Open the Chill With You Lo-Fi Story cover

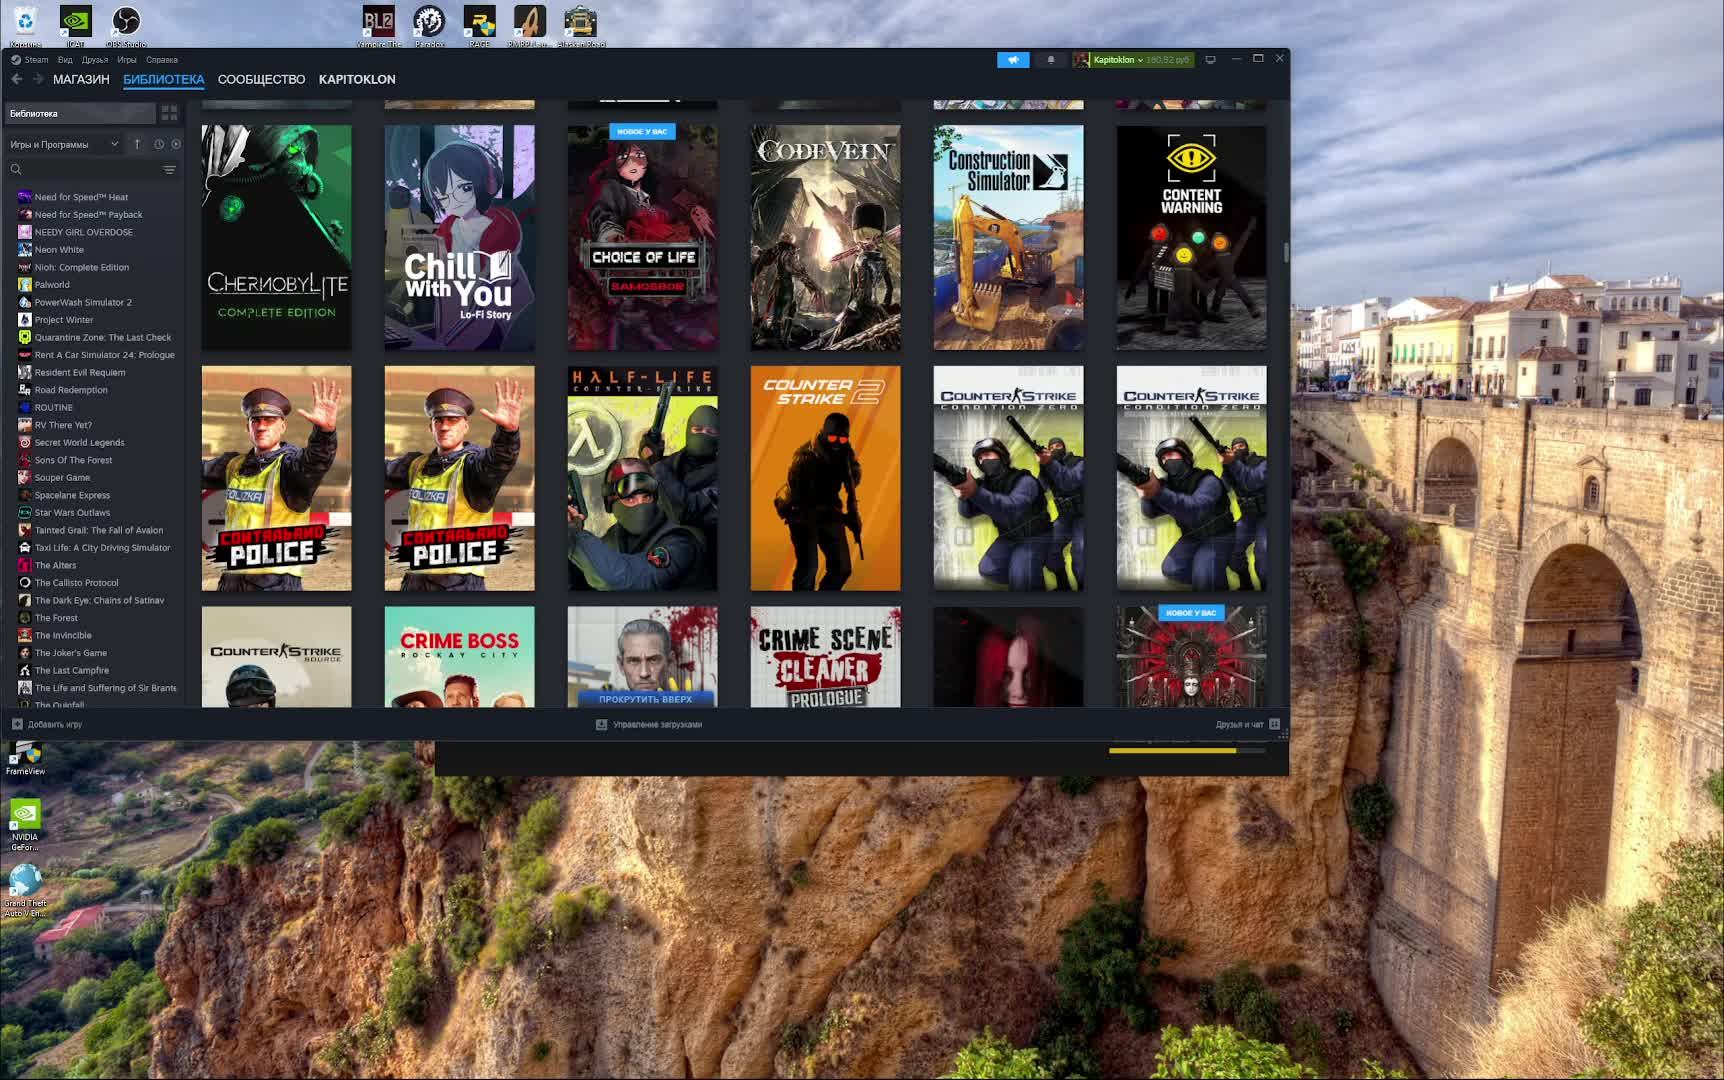pos(460,238)
